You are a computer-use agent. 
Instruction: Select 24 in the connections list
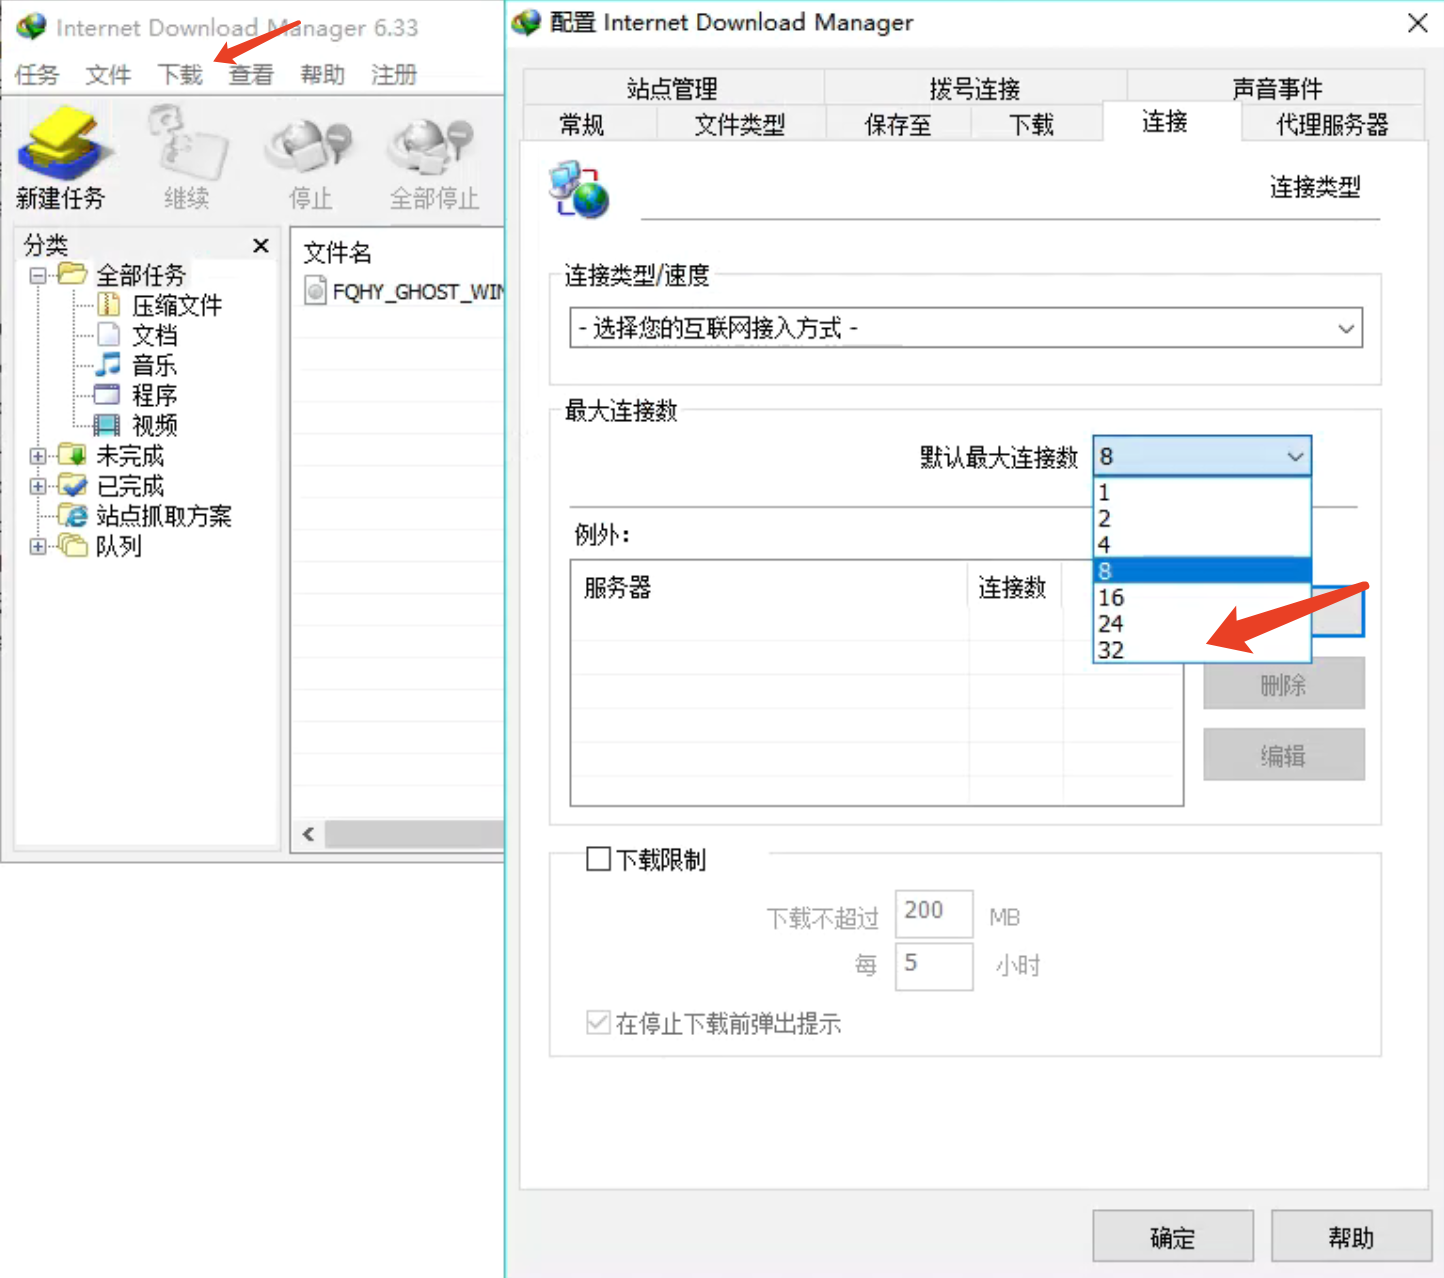pyautogui.click(x=1202, y=623)
